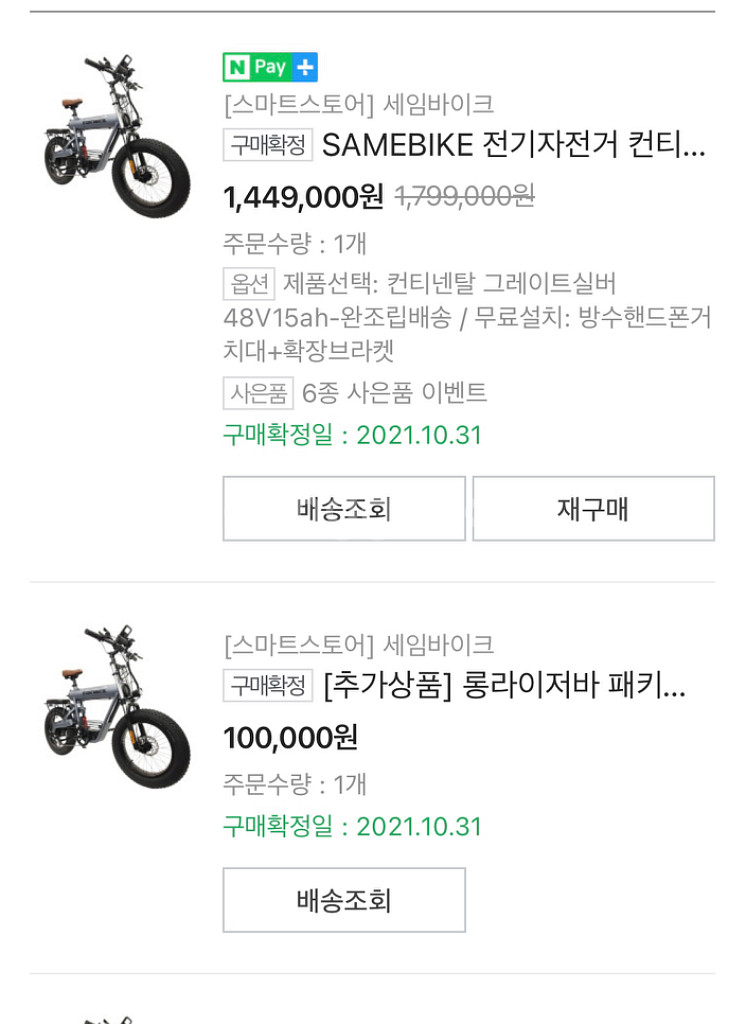Select the 1,449,000원 price
Screen dimensions: 746x1024
click(303, 197)
